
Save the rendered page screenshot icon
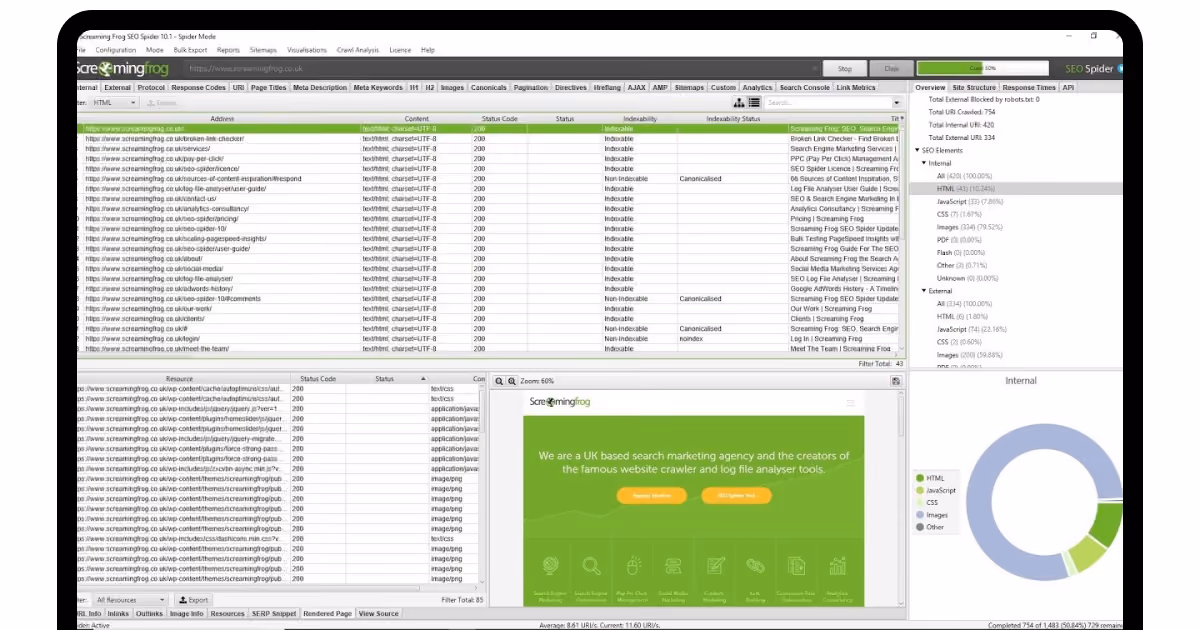896,381
